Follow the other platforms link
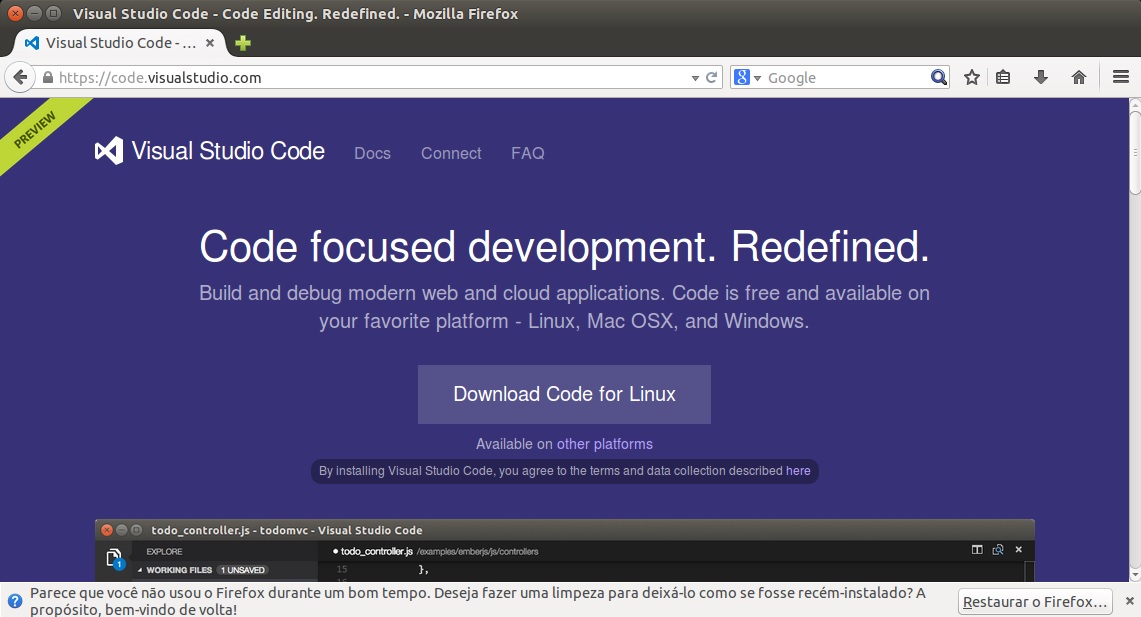Viewport: 1141px width, 617px height. 604,444
